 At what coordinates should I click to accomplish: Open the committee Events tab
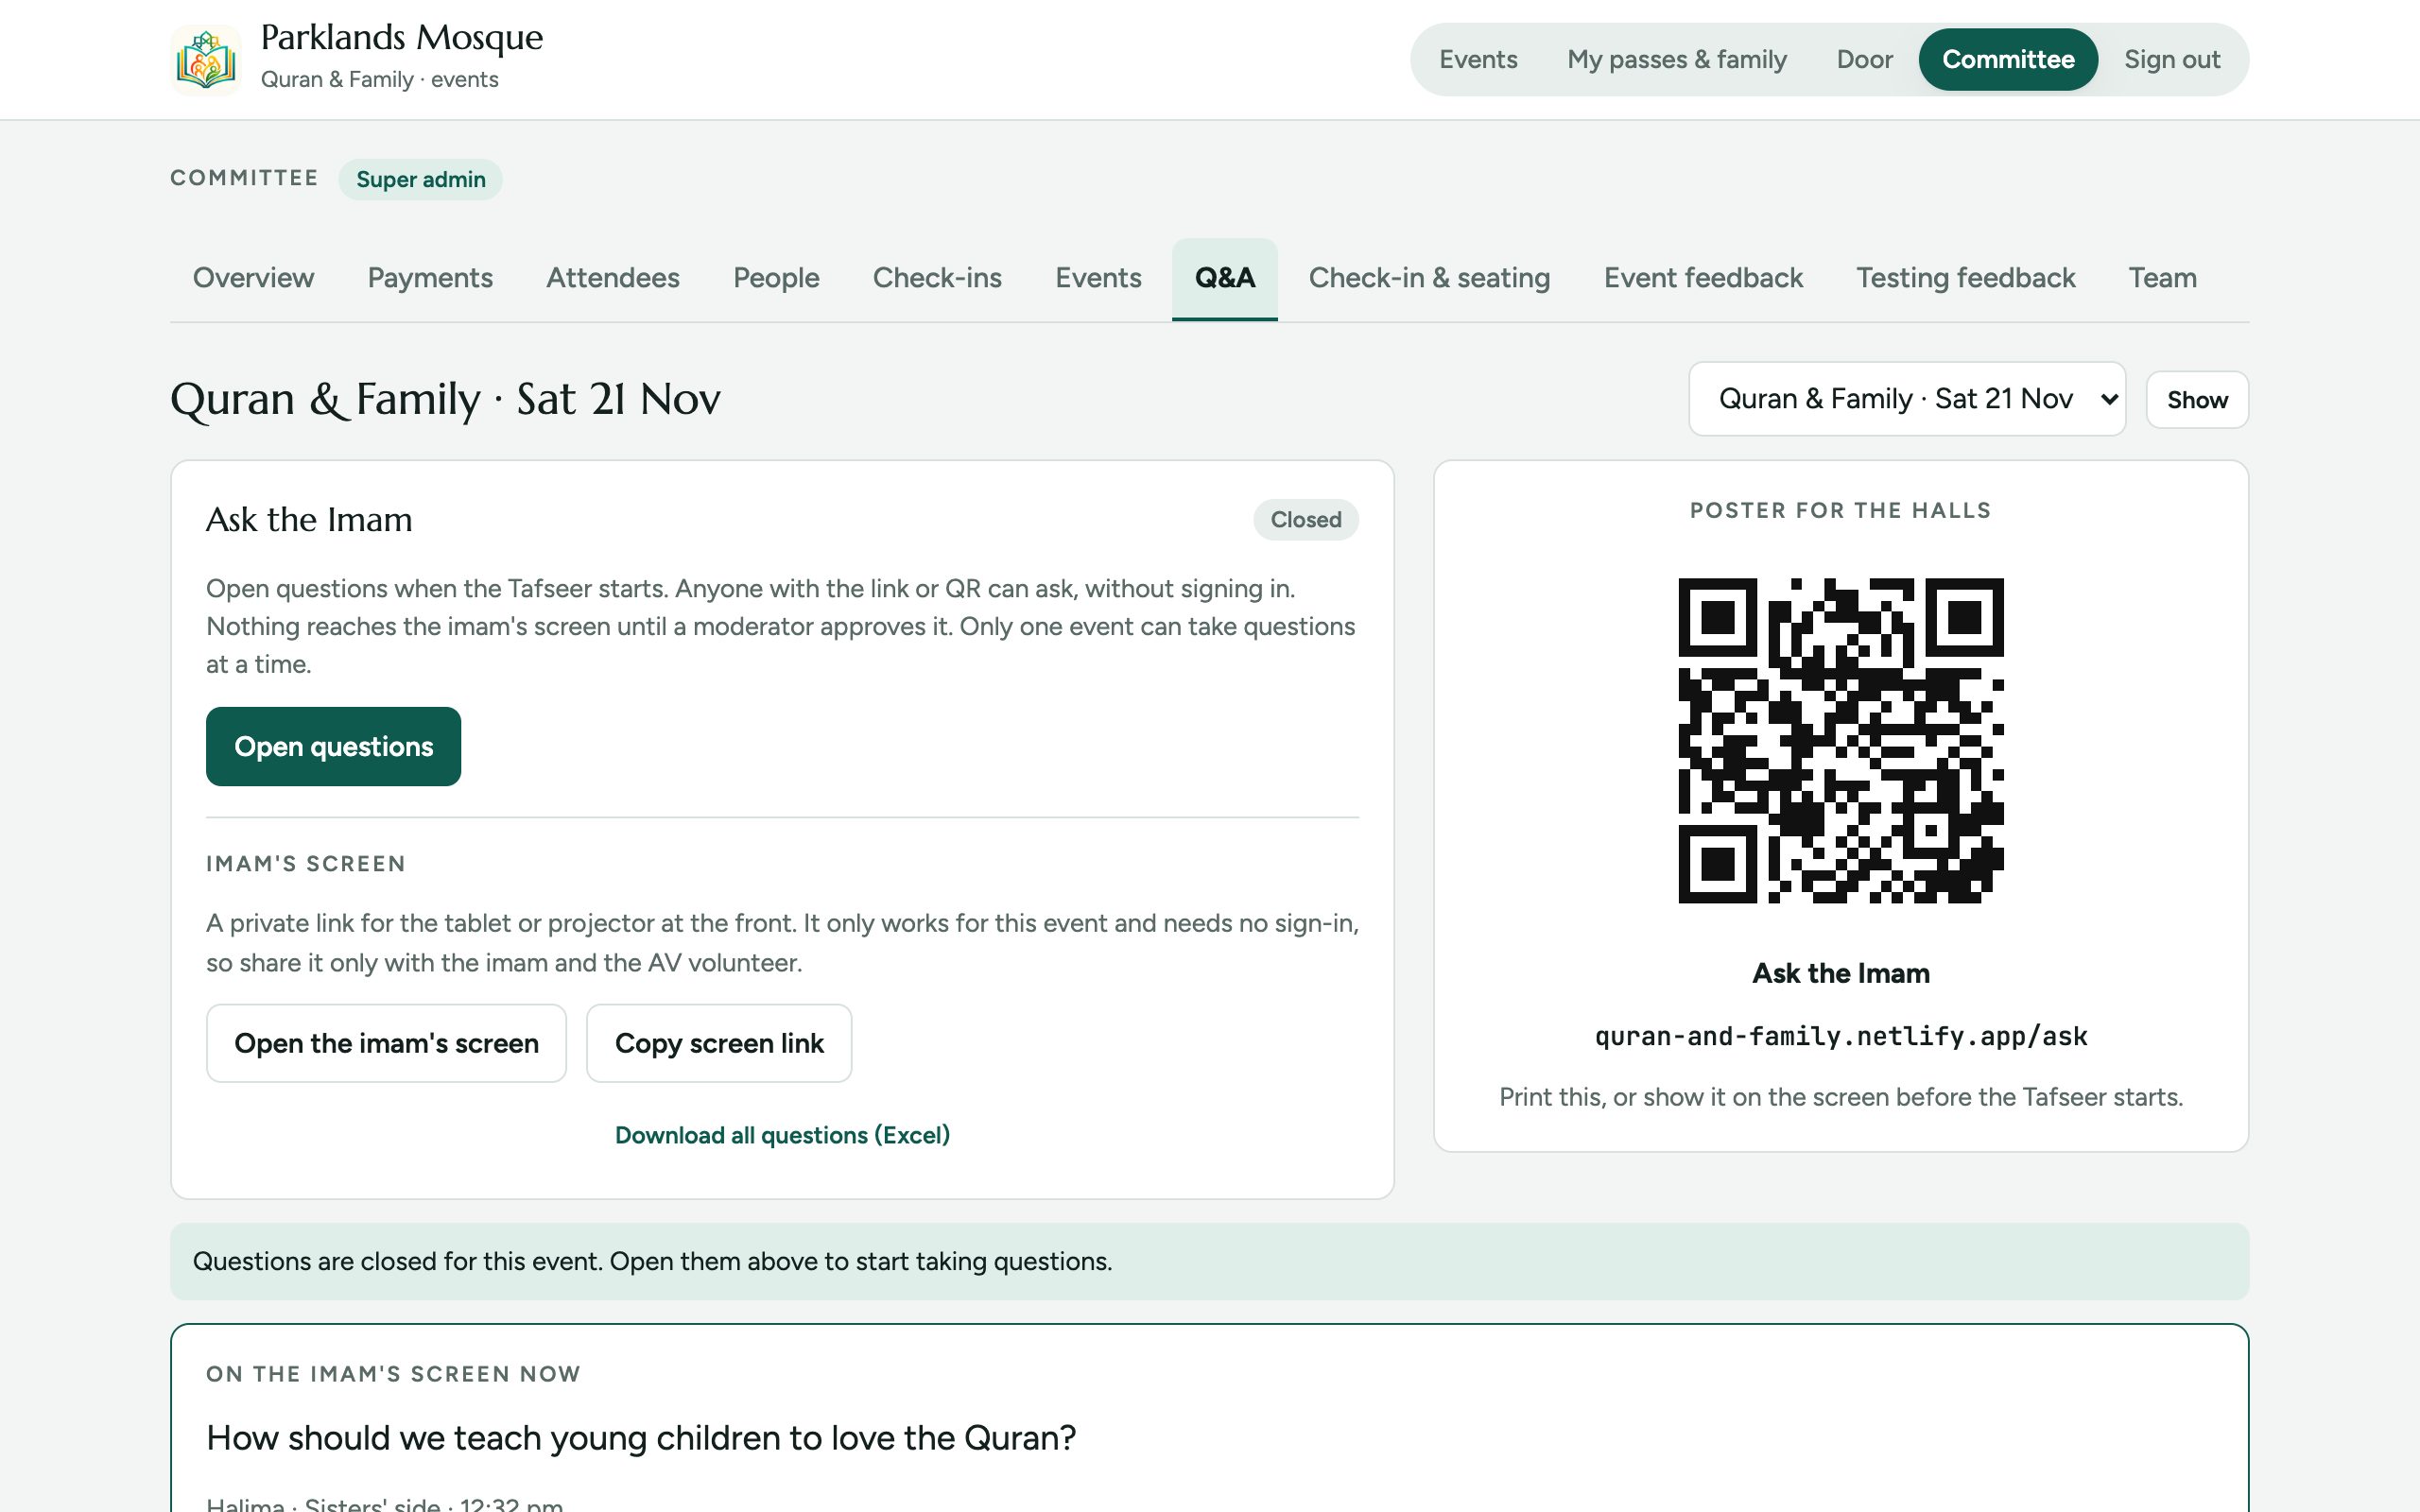[1098, 278]
